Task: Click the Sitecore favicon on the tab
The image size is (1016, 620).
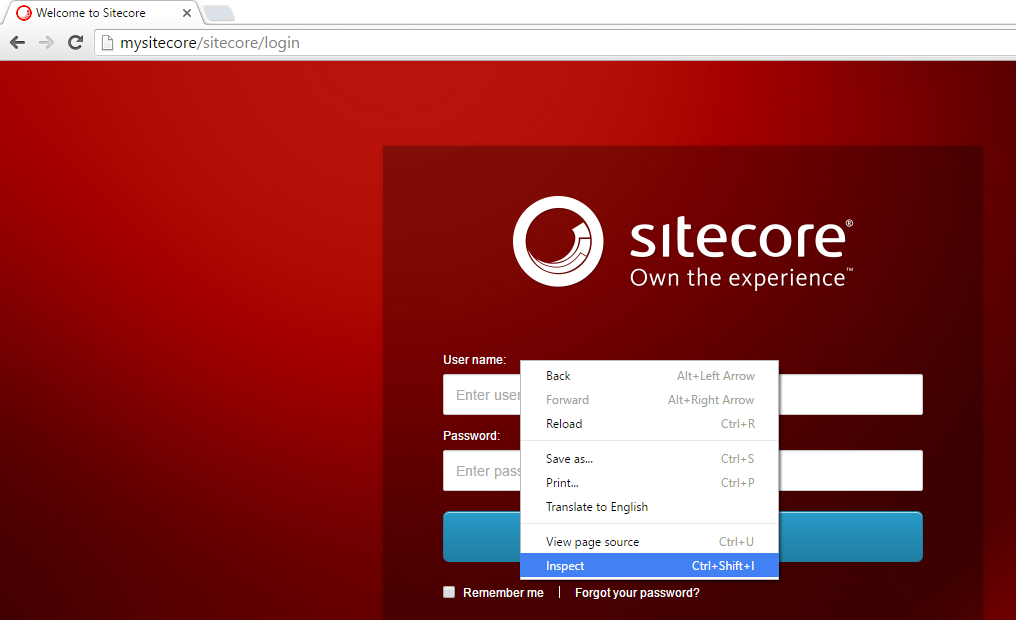Action: [23, 13]
